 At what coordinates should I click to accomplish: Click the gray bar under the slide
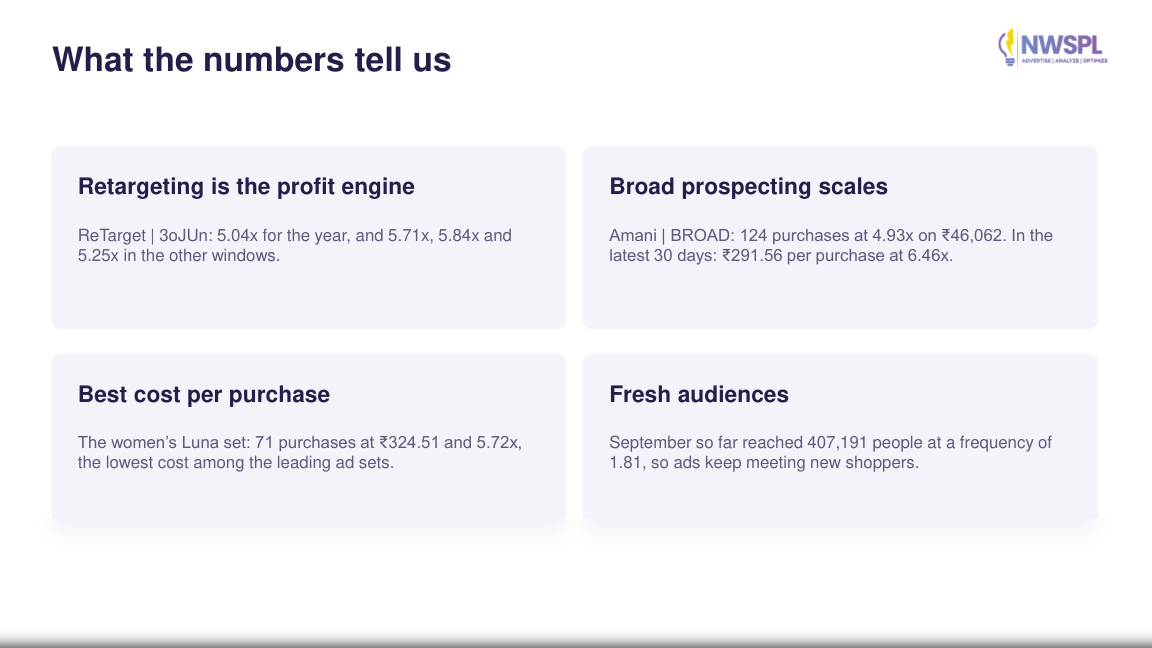tap(576, 641)
